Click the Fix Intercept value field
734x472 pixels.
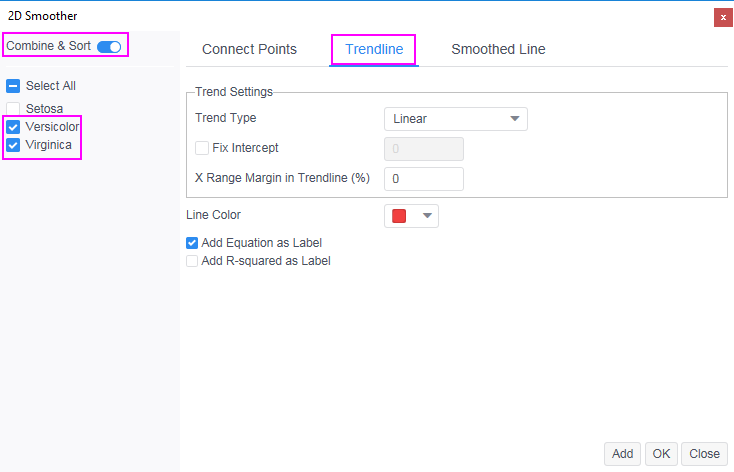pyautogui.click(x=424, y=149)
